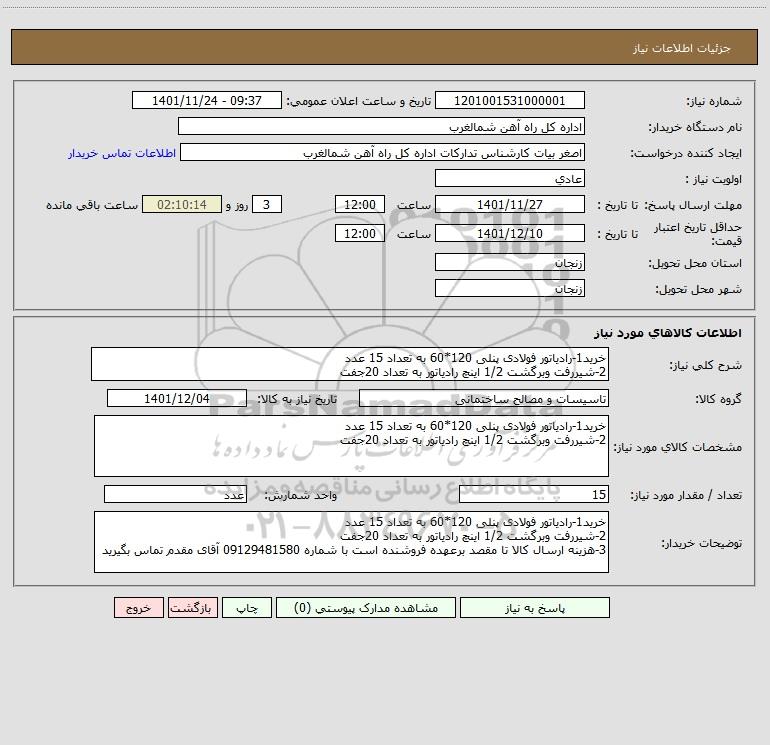This screenshot has width=770, height=745.
Task: Click the شرح کلی نیاز label
Action: (706, 365)
